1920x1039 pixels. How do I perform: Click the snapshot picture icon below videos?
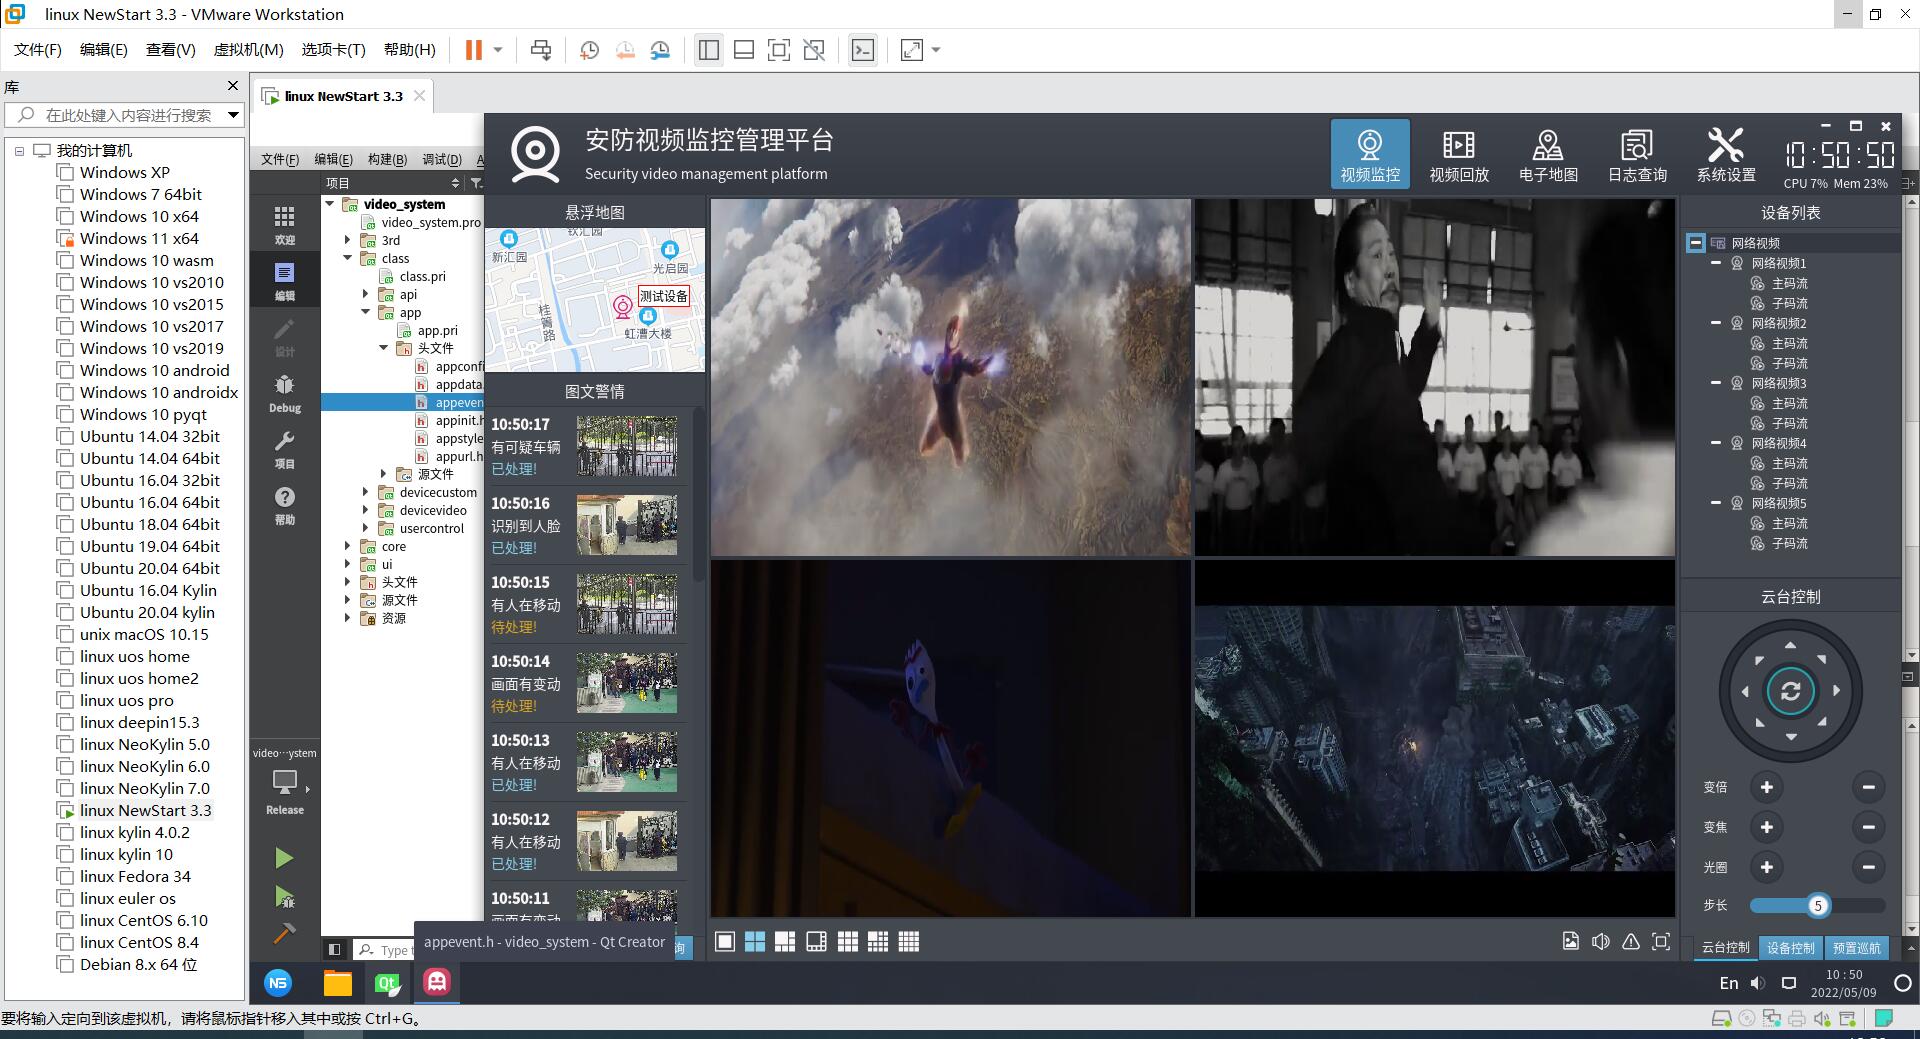click(1570, 941)
